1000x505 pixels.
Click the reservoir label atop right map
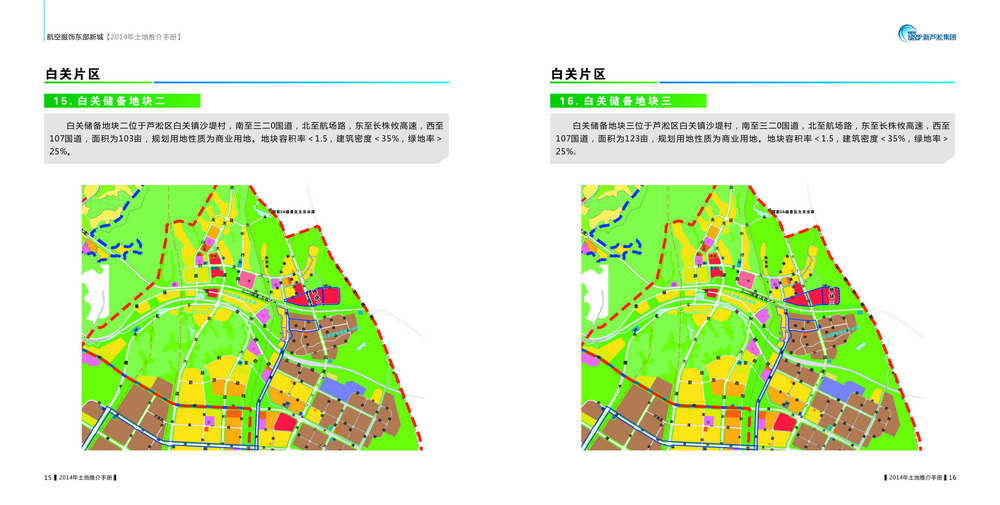(795, 211)
